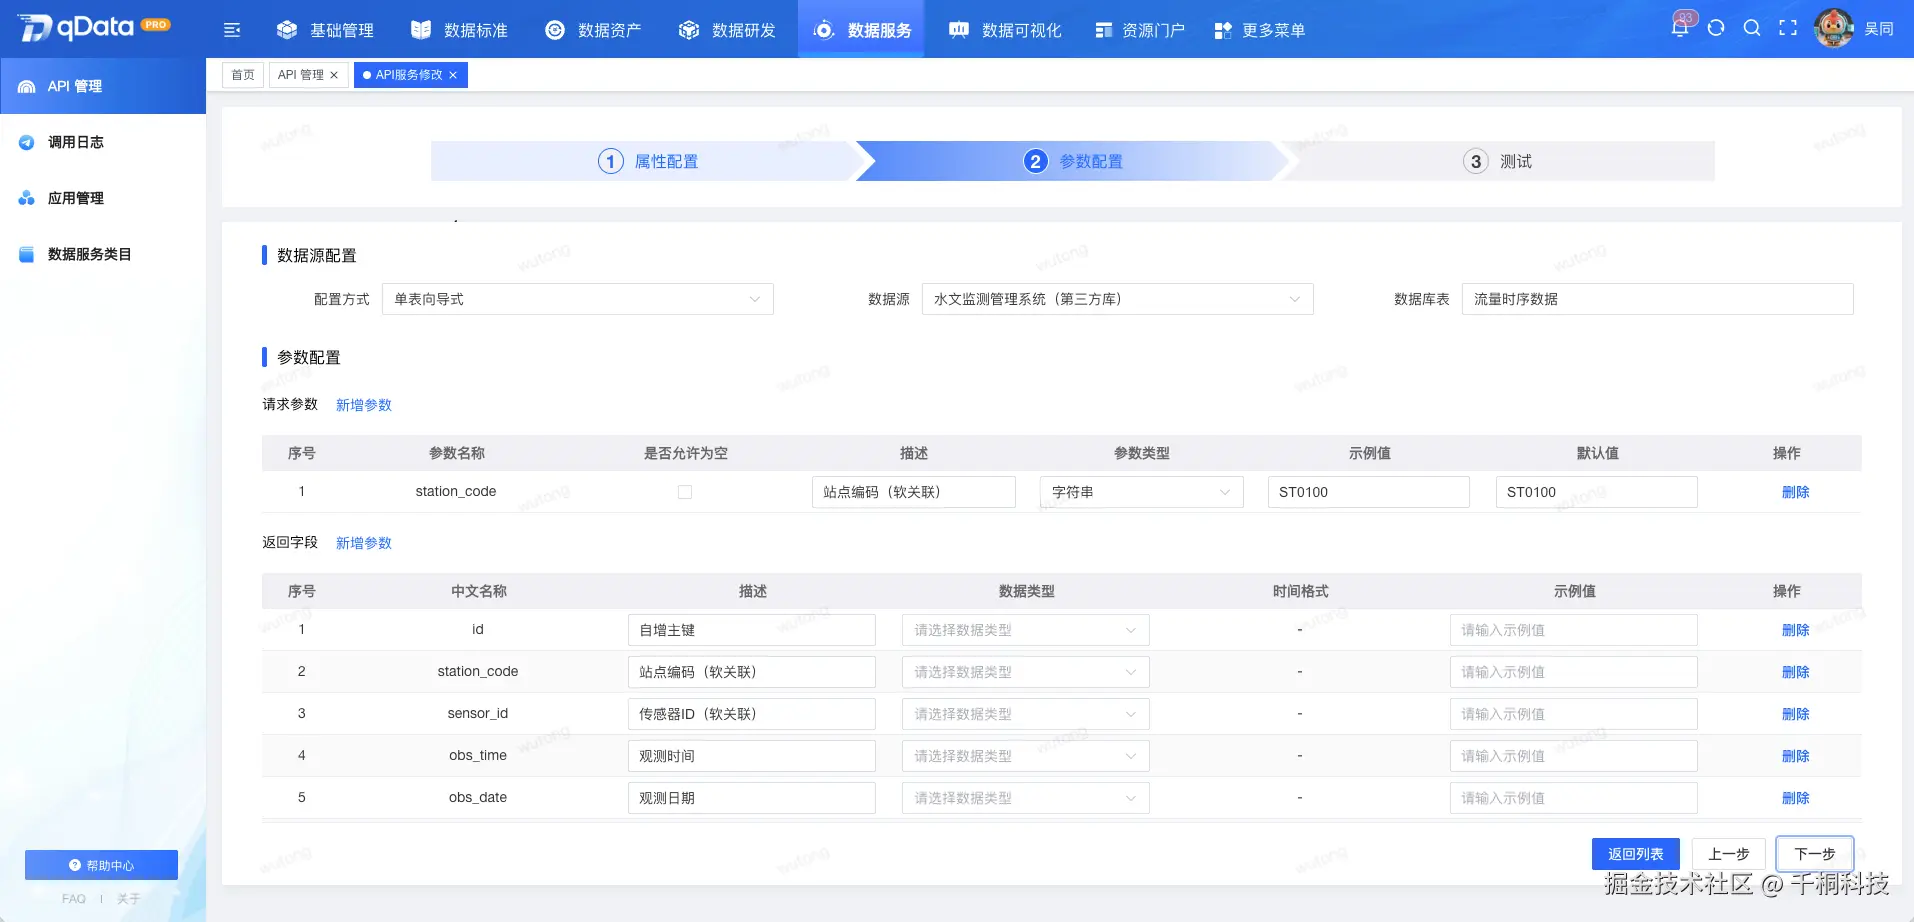The width and height of the screenshot is (1914, 922).
Task: Go to the 首页 tab
Action: [242, 74]
